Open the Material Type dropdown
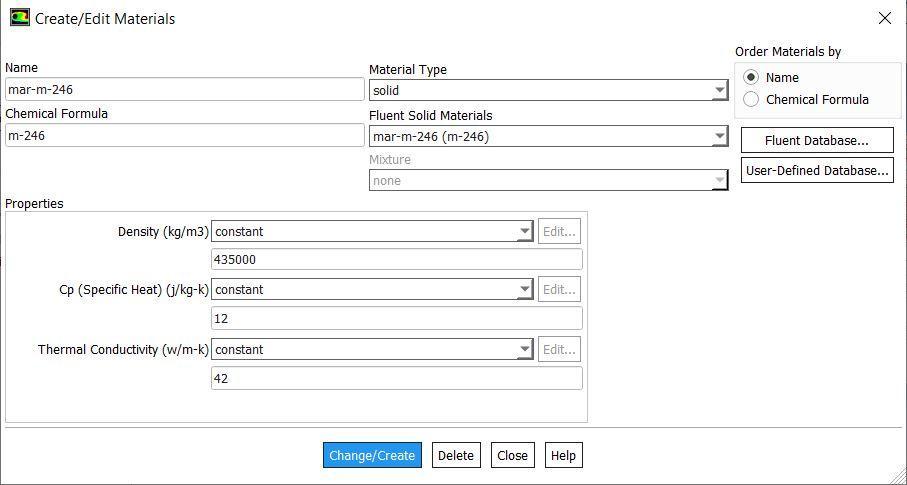Viewport: 907px width, 485px height. (548, 90)
